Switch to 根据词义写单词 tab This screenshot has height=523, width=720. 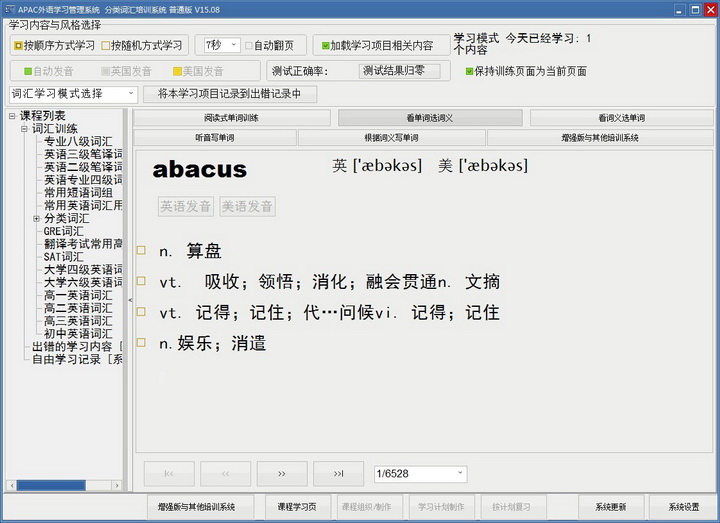[x=392, y=138]
